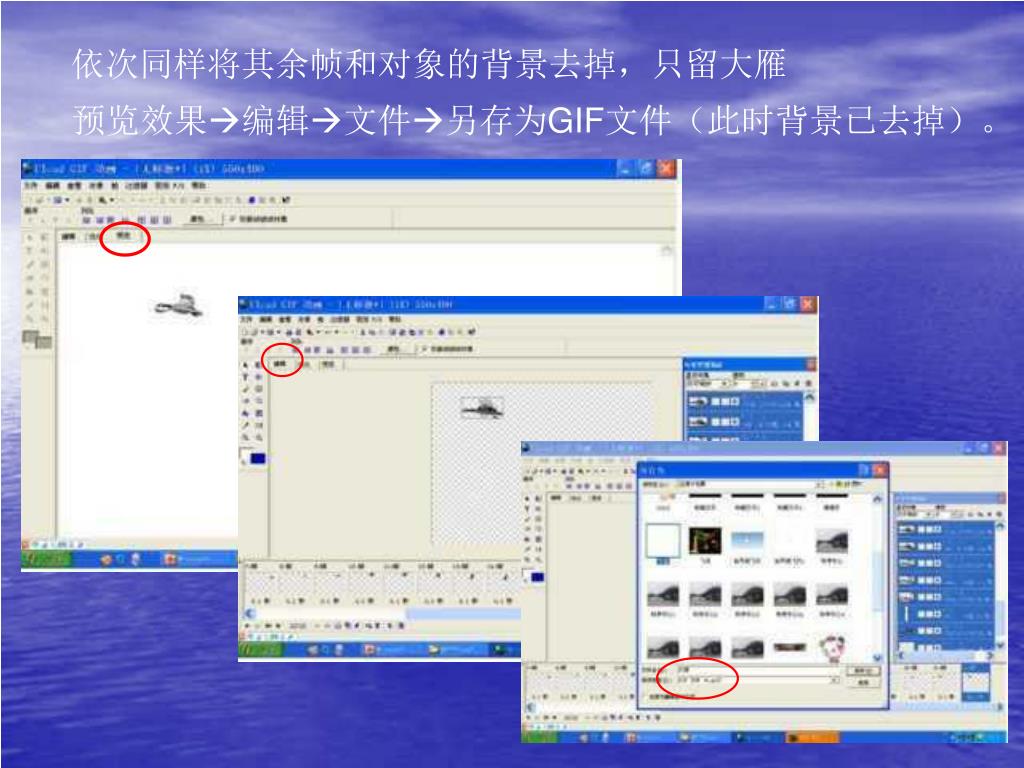The image size is (1024, 768).
Task: Switch to Preview tab in middle window
Action: tap(329, 364)
